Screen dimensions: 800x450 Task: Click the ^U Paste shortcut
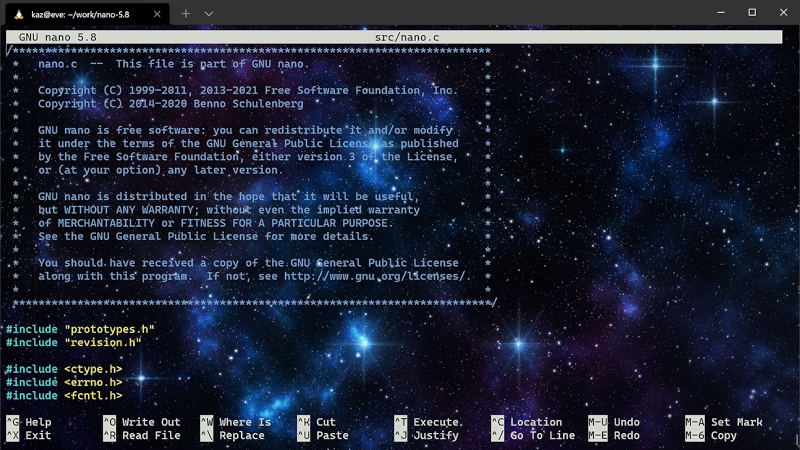tap(323, 435)
